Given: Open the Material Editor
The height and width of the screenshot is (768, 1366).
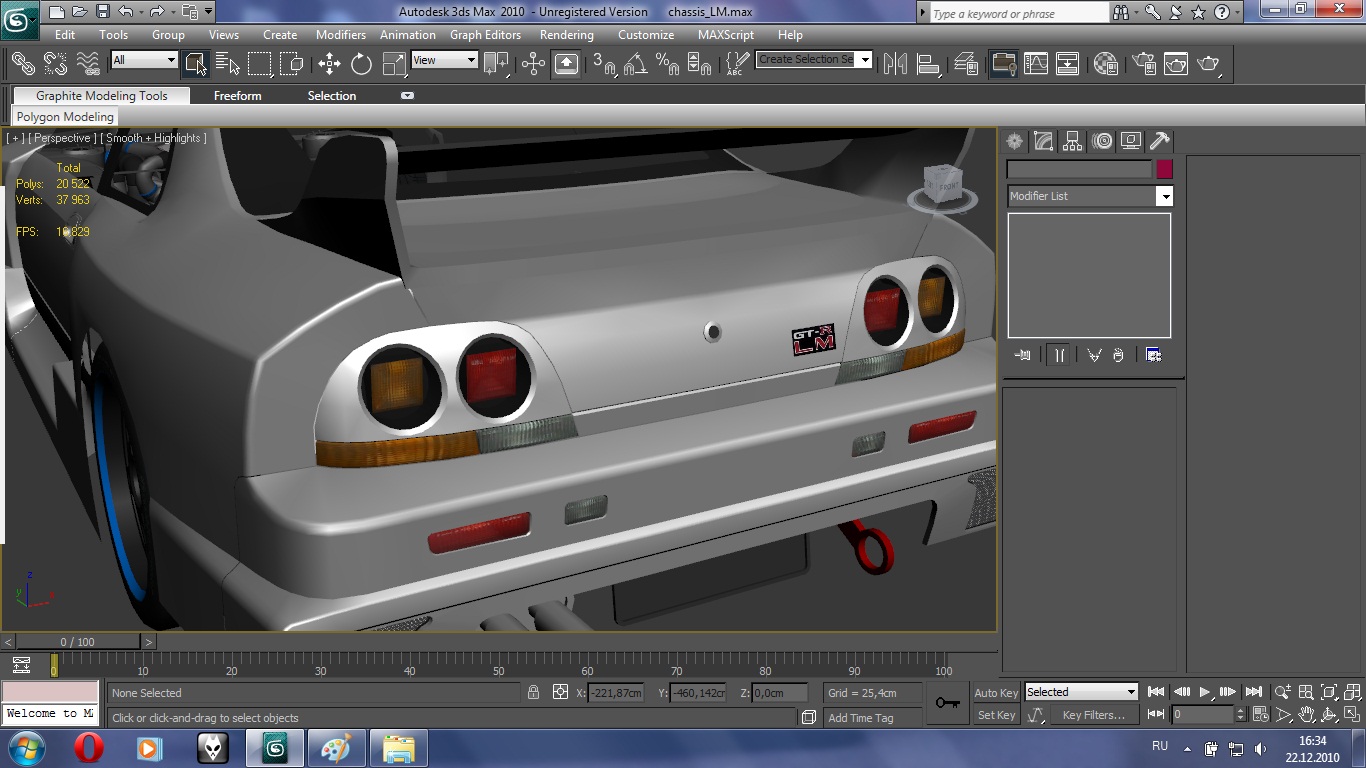Looking at the screenshot, I should (x=1105, y=64).
